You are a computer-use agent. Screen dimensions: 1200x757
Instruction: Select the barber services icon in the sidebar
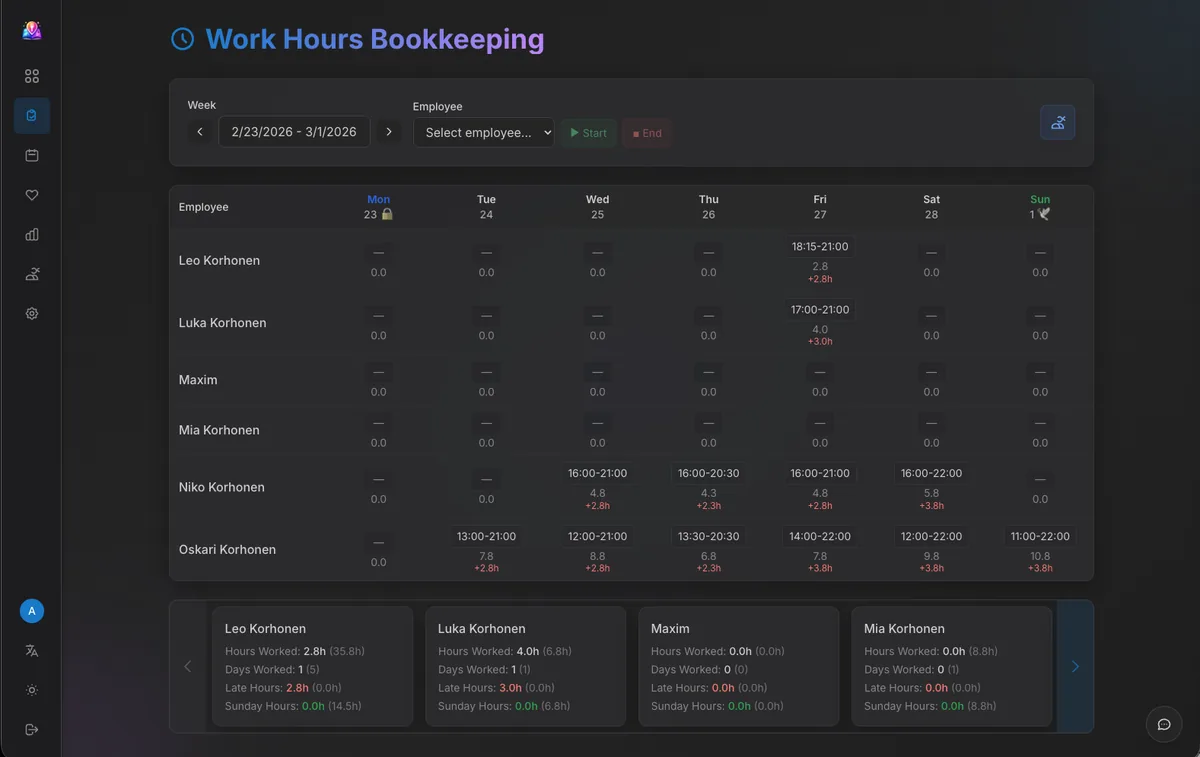coord(31,273)
